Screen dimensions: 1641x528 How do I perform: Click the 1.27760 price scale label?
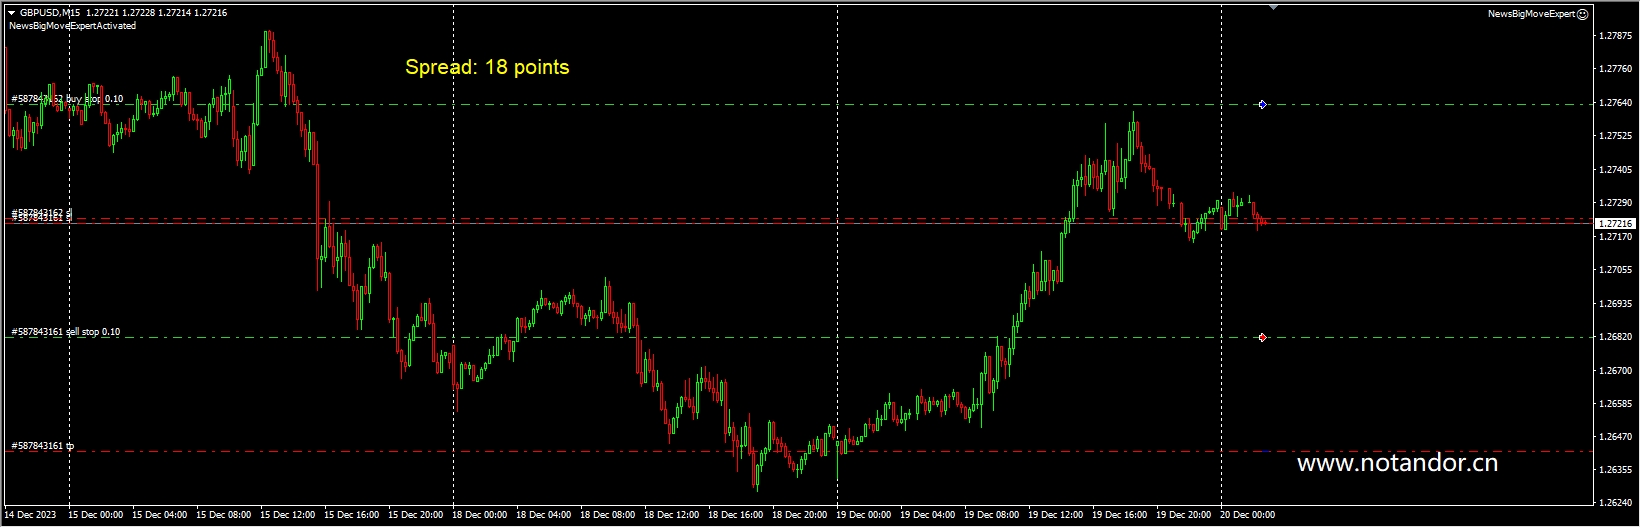1616,69
